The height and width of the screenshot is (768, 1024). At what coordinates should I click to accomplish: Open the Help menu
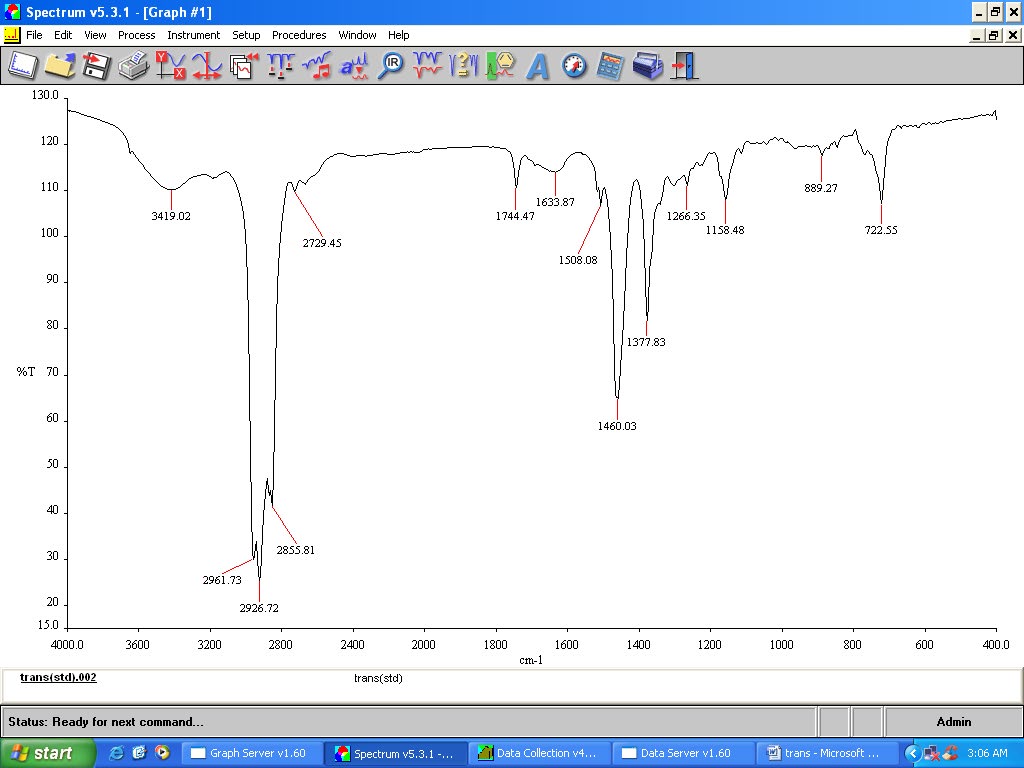(398, 35)
